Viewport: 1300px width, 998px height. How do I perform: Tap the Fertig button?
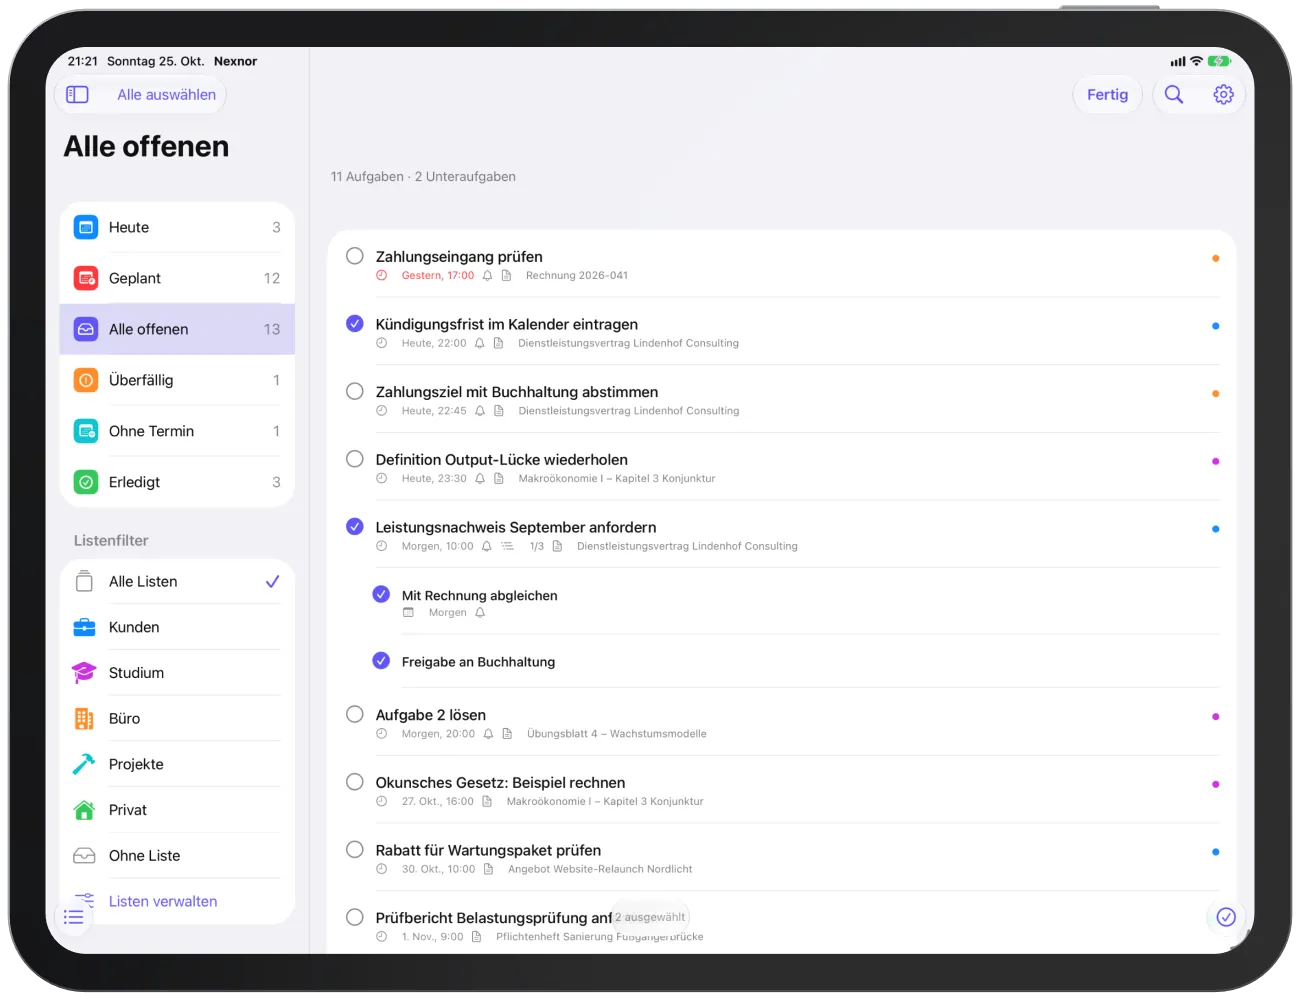(x=1107, y=95)
